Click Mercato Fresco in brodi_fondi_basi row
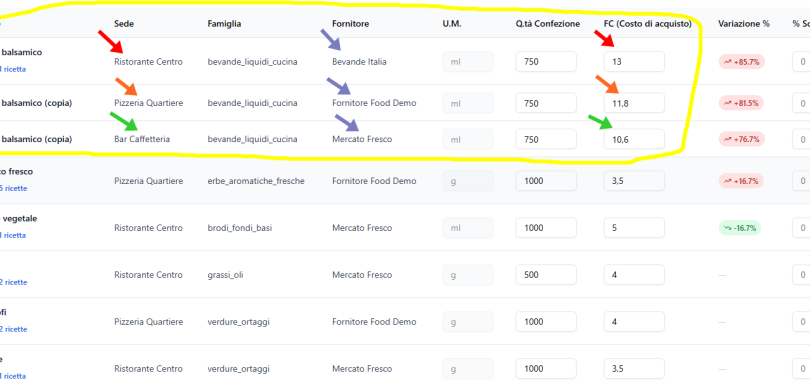 [x=362, y=228]
